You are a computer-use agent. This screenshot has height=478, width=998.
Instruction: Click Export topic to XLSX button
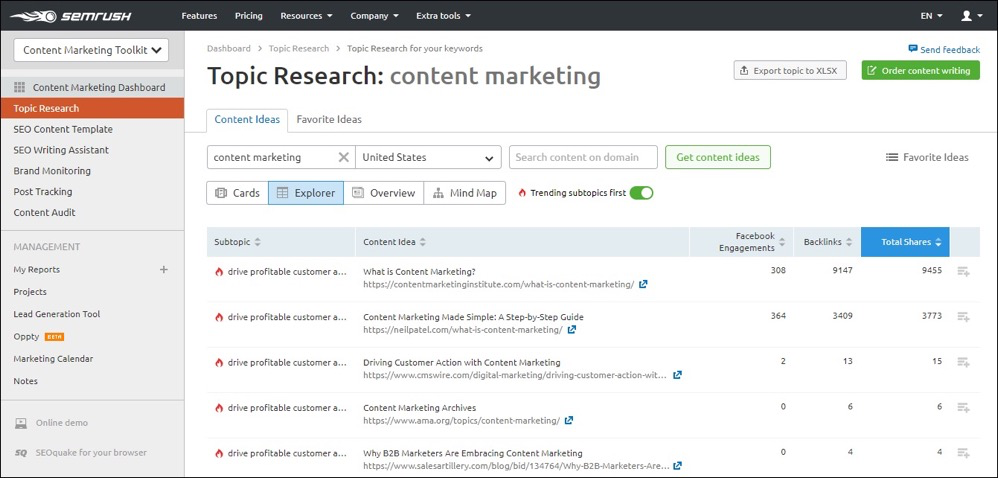click(x=791, y=71)
